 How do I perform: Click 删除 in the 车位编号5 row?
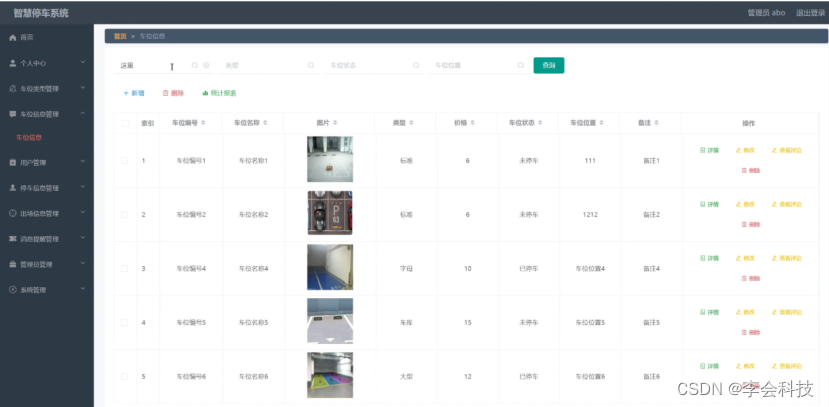[x=751, y=332]
